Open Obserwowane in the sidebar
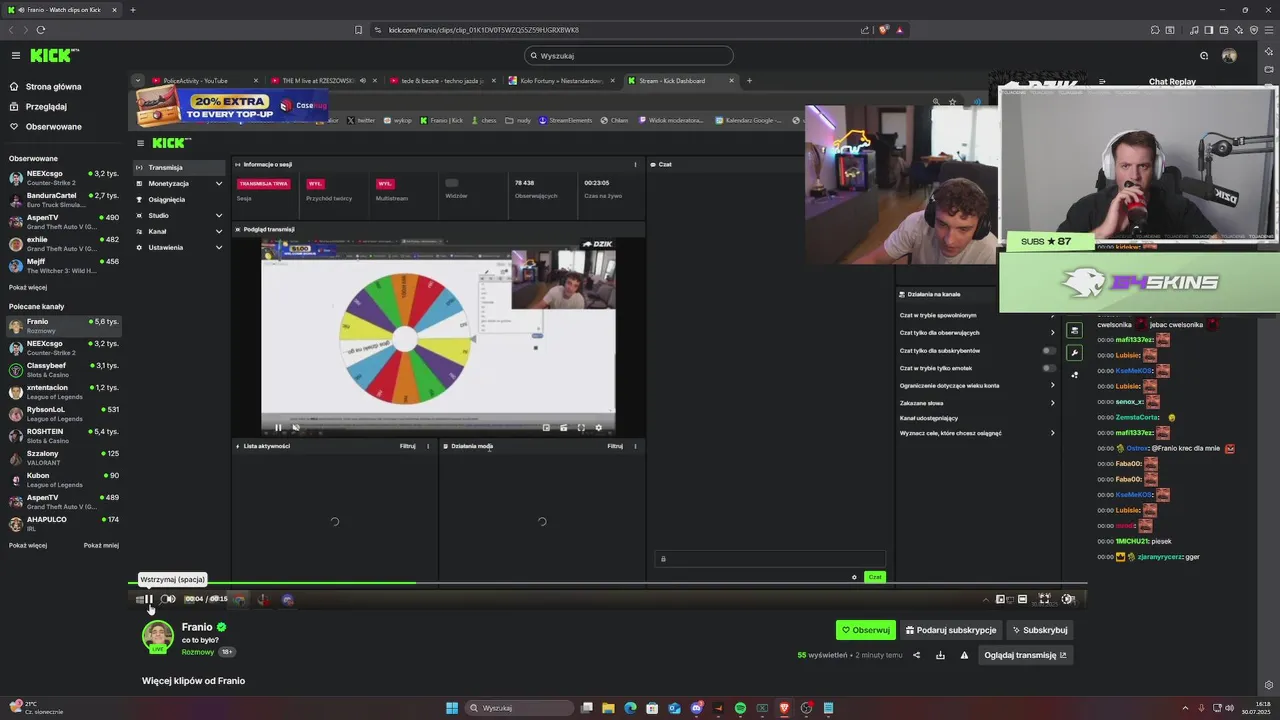 (x=53, y=127)
